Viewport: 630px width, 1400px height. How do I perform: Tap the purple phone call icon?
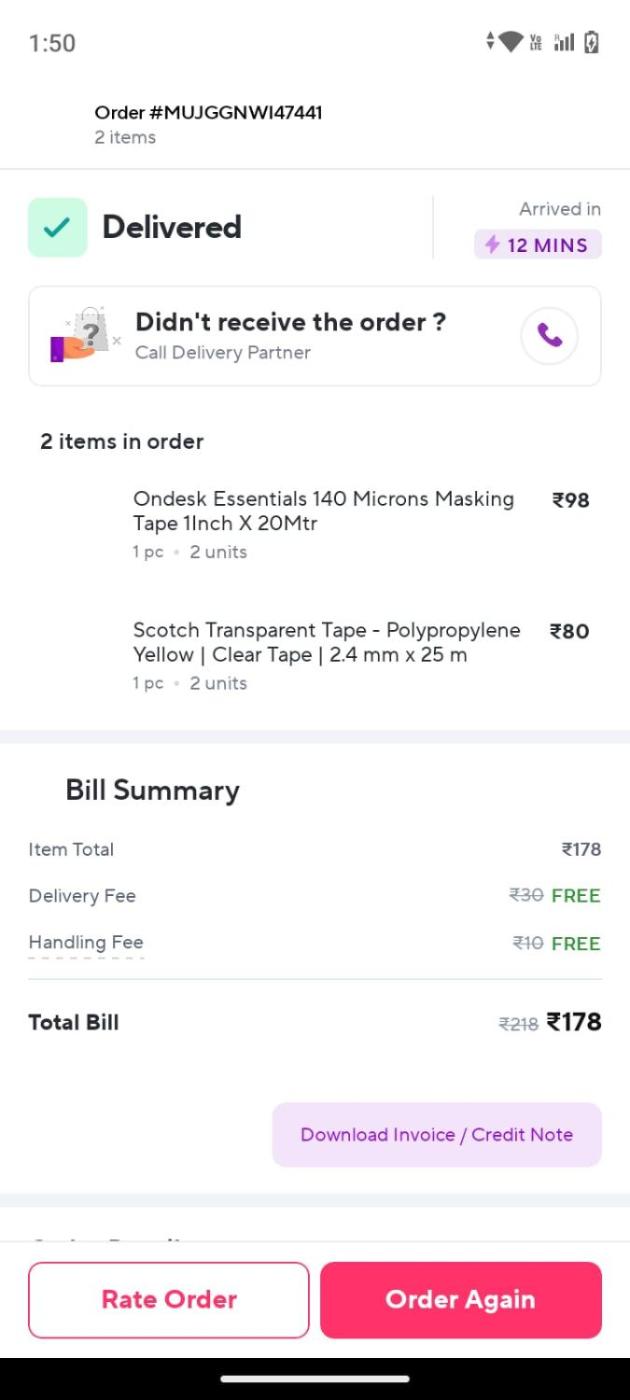pyautogui.click(x=549, y=335)
